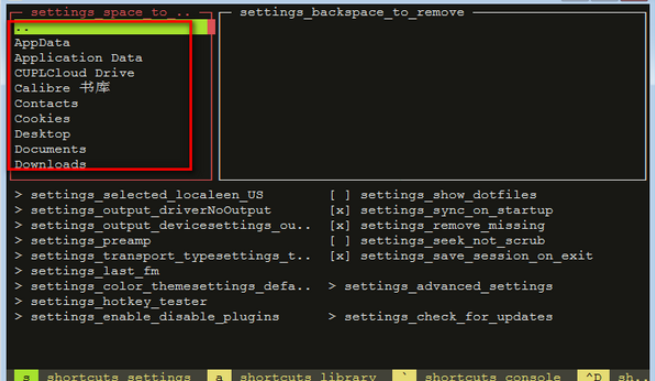Open settings_transport_type option
655x381 pixels.
162,256
